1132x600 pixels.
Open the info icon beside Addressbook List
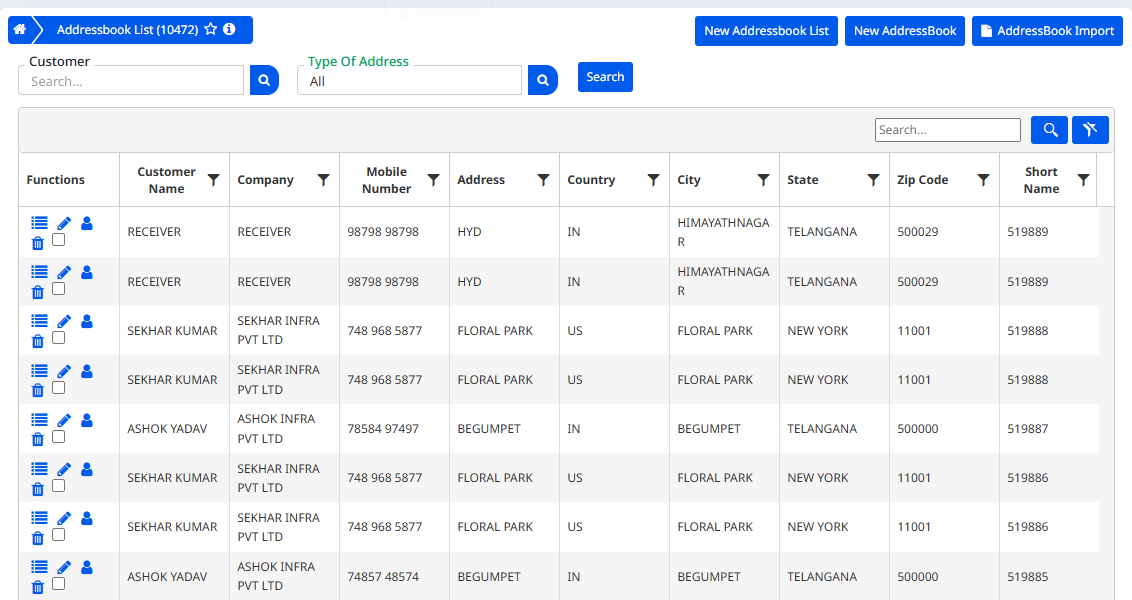tap(230, 30)
